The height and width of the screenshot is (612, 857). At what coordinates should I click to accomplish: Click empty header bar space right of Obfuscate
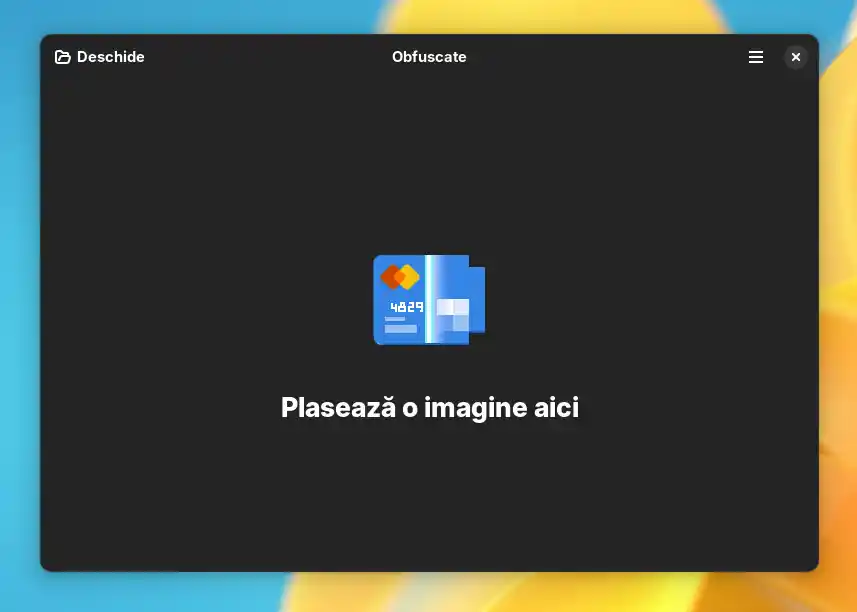click(x=600, y=57)
